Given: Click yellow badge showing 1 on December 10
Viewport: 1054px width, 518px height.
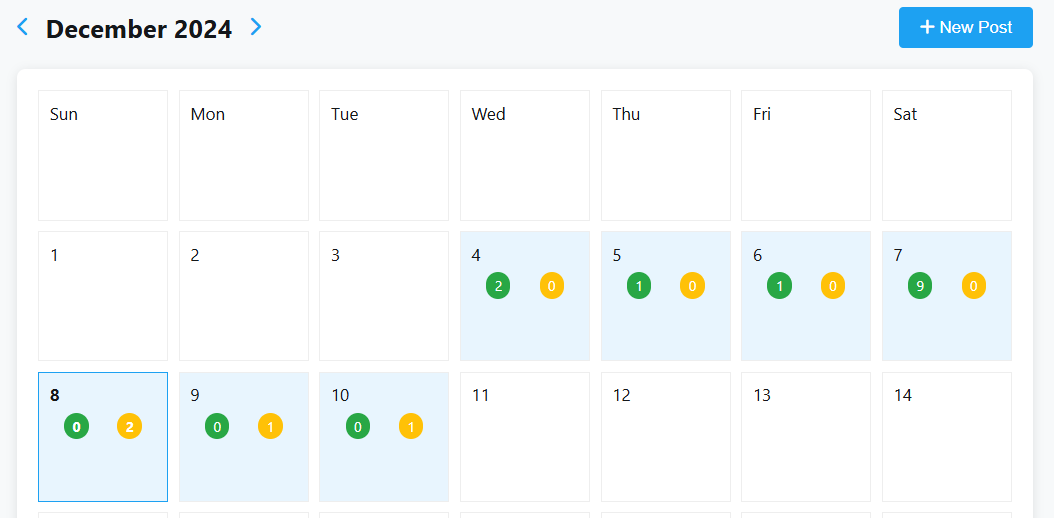Looking at the screenshot, I should tap(411, 427).
